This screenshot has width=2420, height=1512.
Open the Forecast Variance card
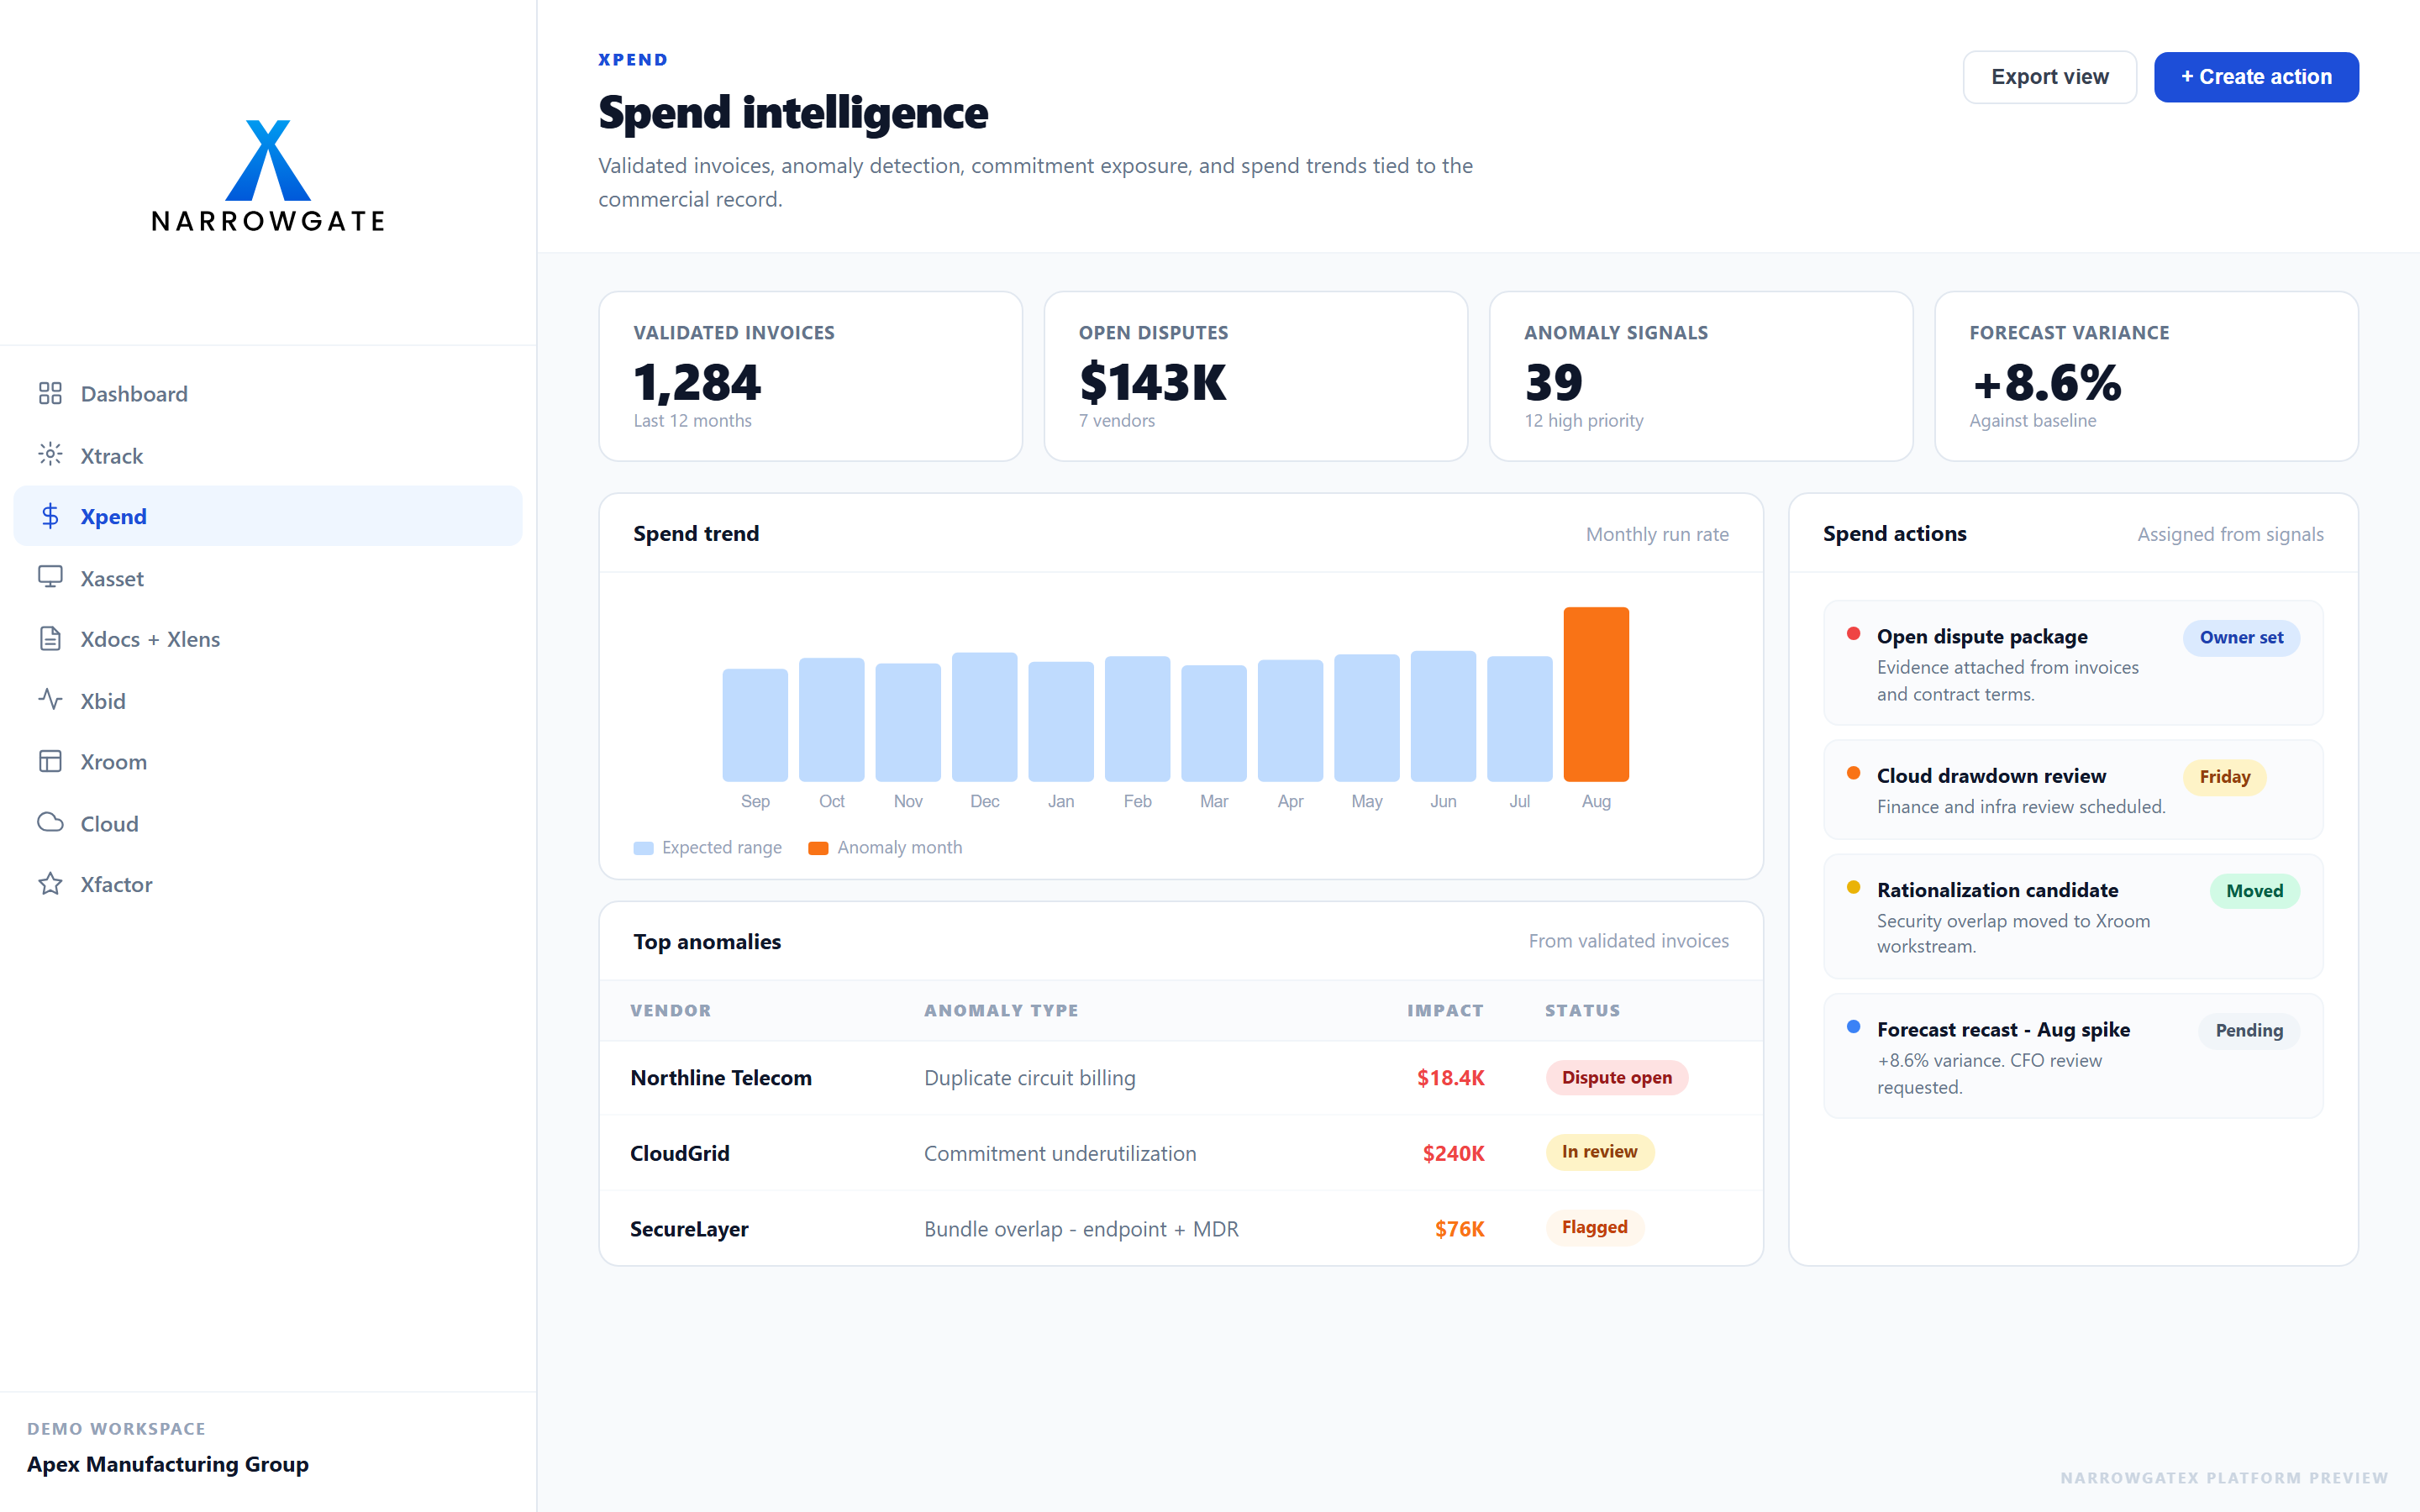(x=2146, y=376)
